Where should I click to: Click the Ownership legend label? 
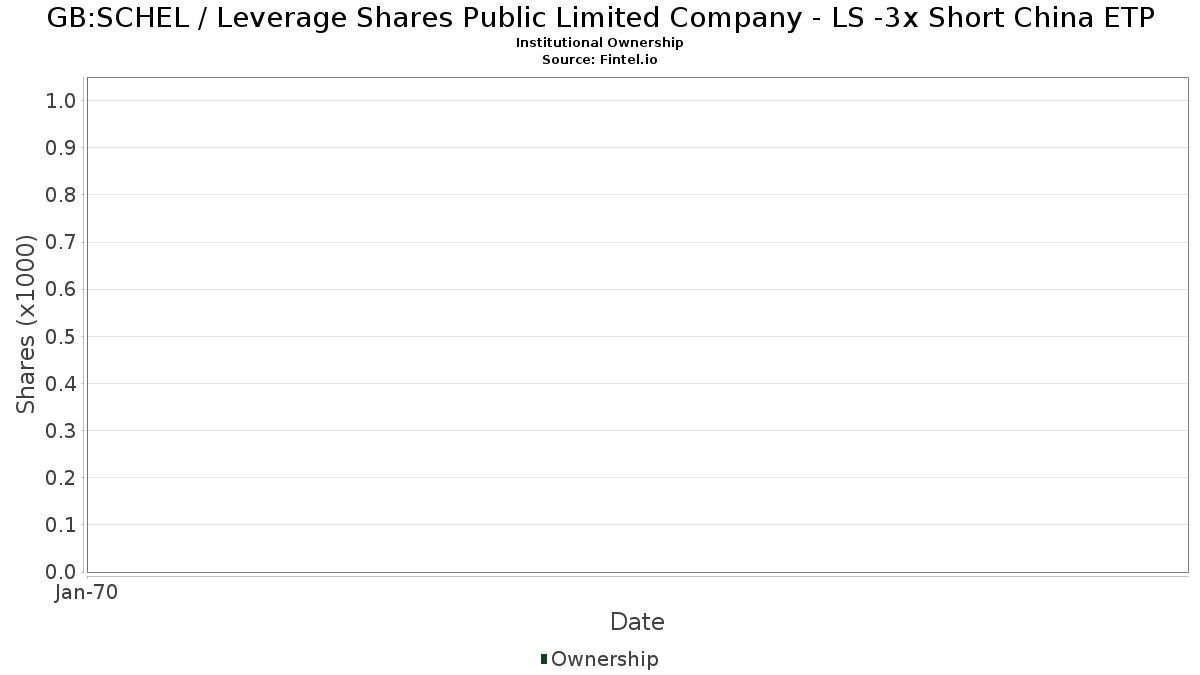[604, 659]
